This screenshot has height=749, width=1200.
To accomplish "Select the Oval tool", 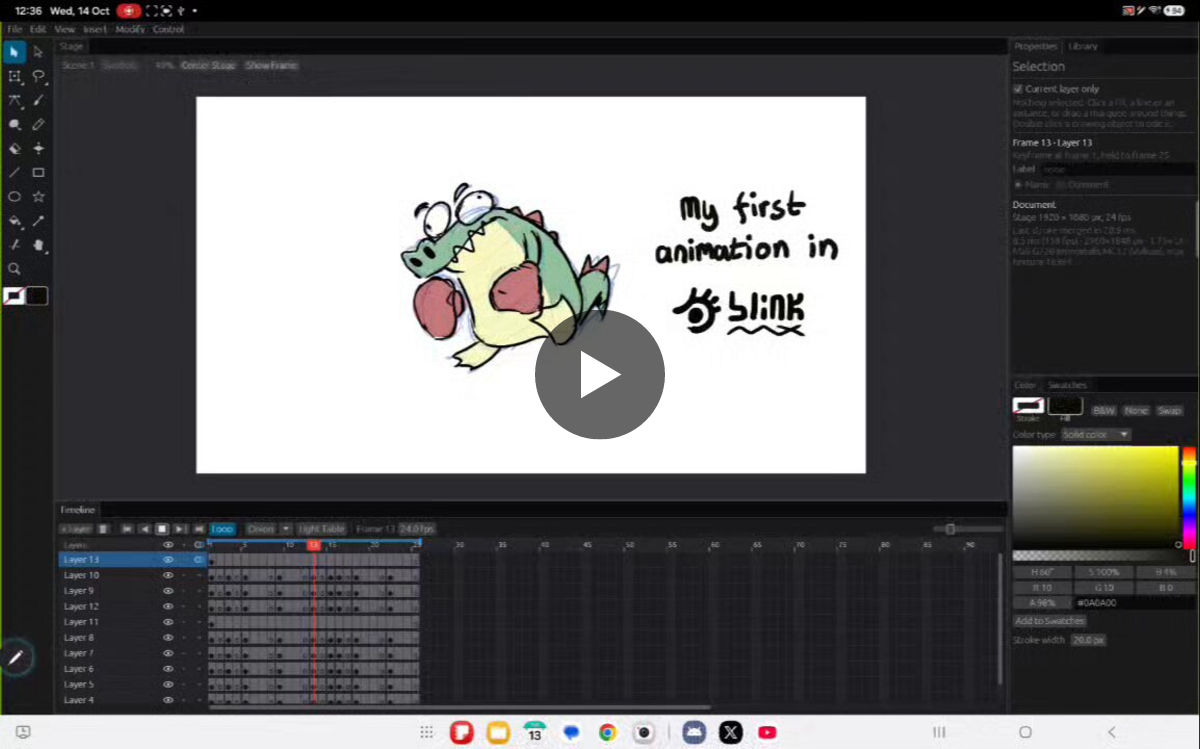I will tap(14, 196).
